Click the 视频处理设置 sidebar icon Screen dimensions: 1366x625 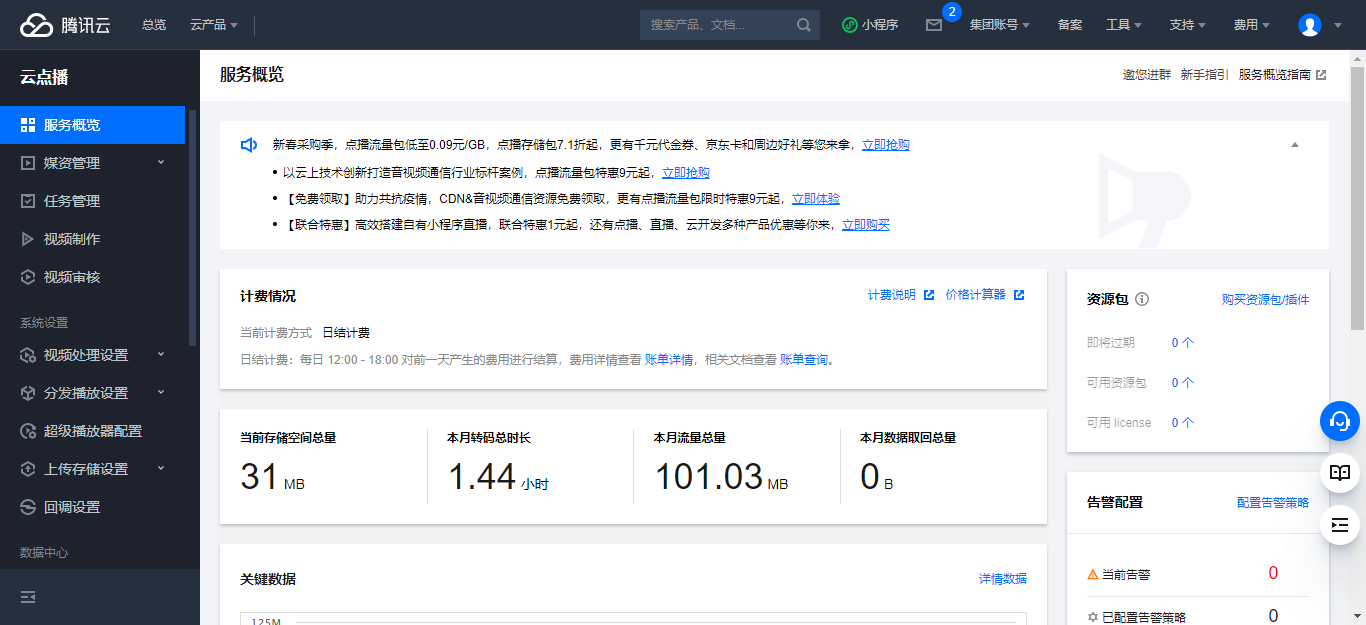[28, 355]
